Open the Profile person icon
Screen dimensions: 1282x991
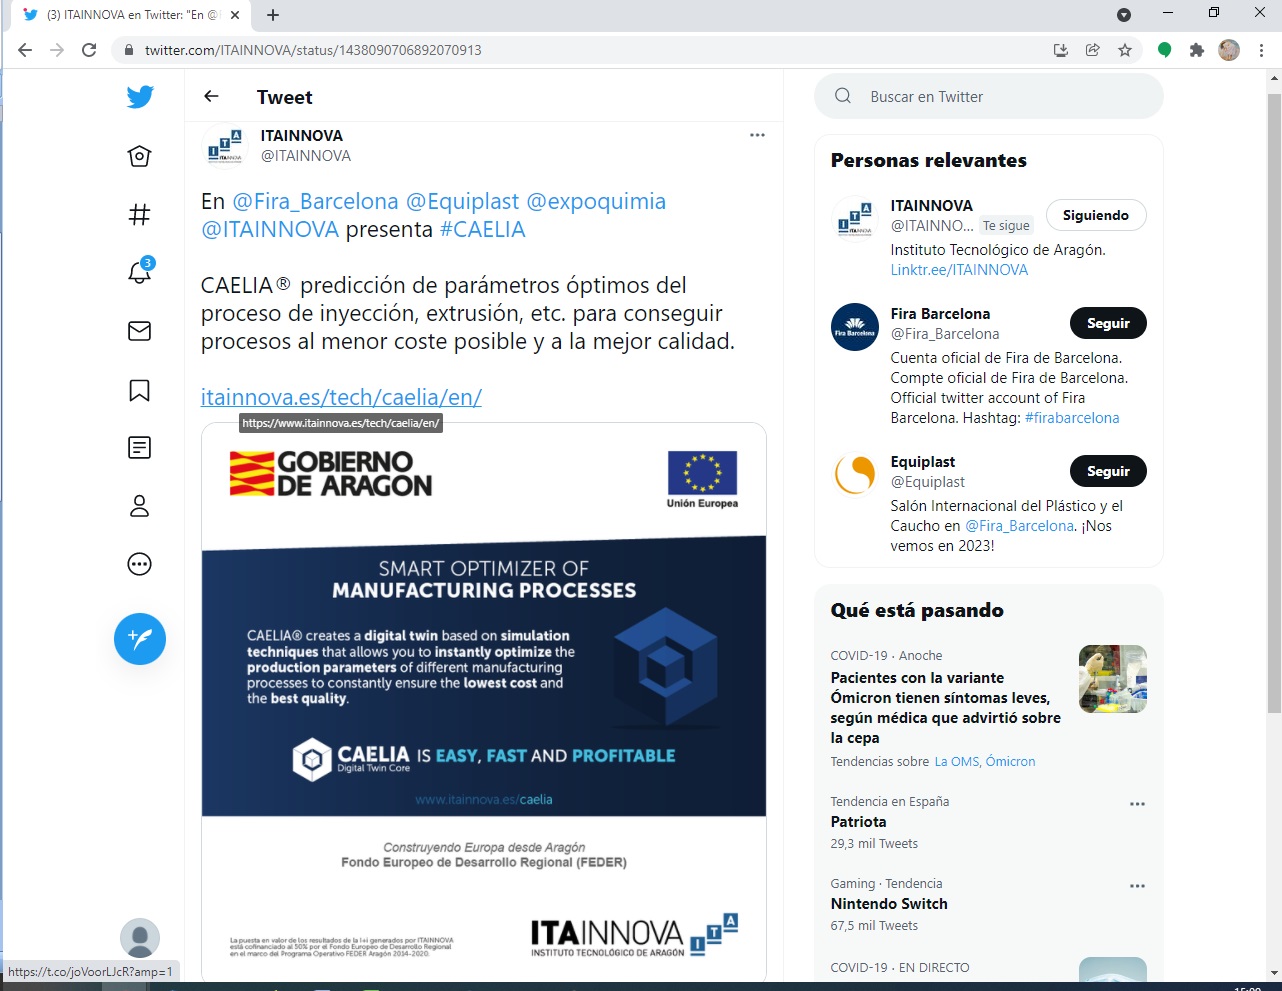(140, 506)
